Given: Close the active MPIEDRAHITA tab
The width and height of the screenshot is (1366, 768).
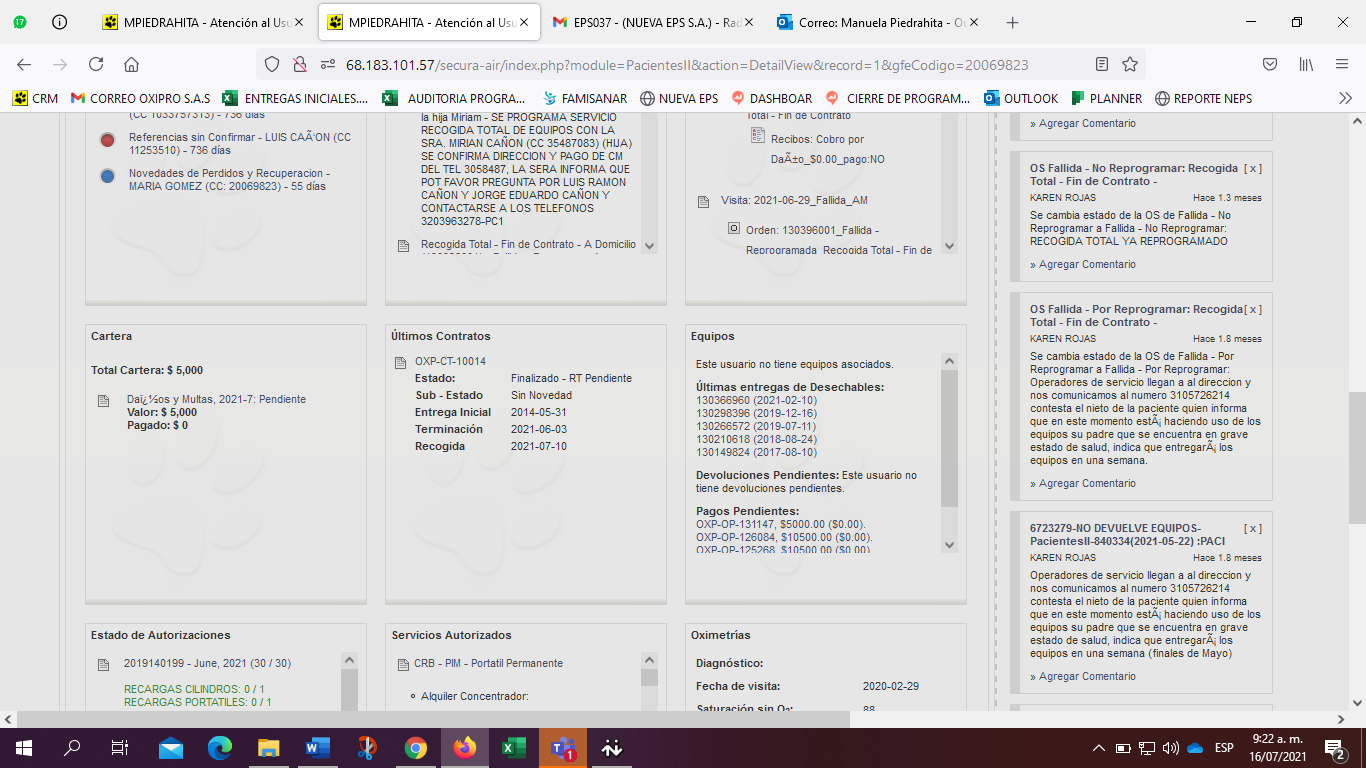Looking at the screenshot, I should click(524, 22).
